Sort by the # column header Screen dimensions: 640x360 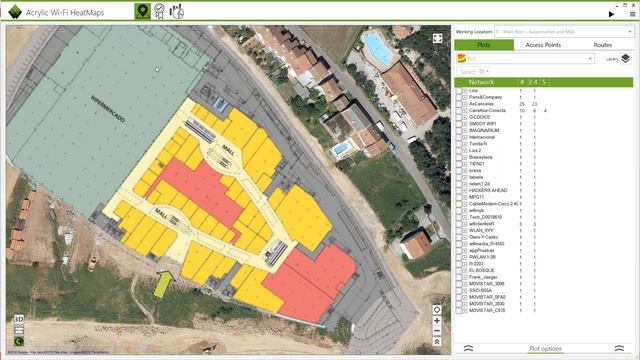pyautogui.click(x=522, y=82)
